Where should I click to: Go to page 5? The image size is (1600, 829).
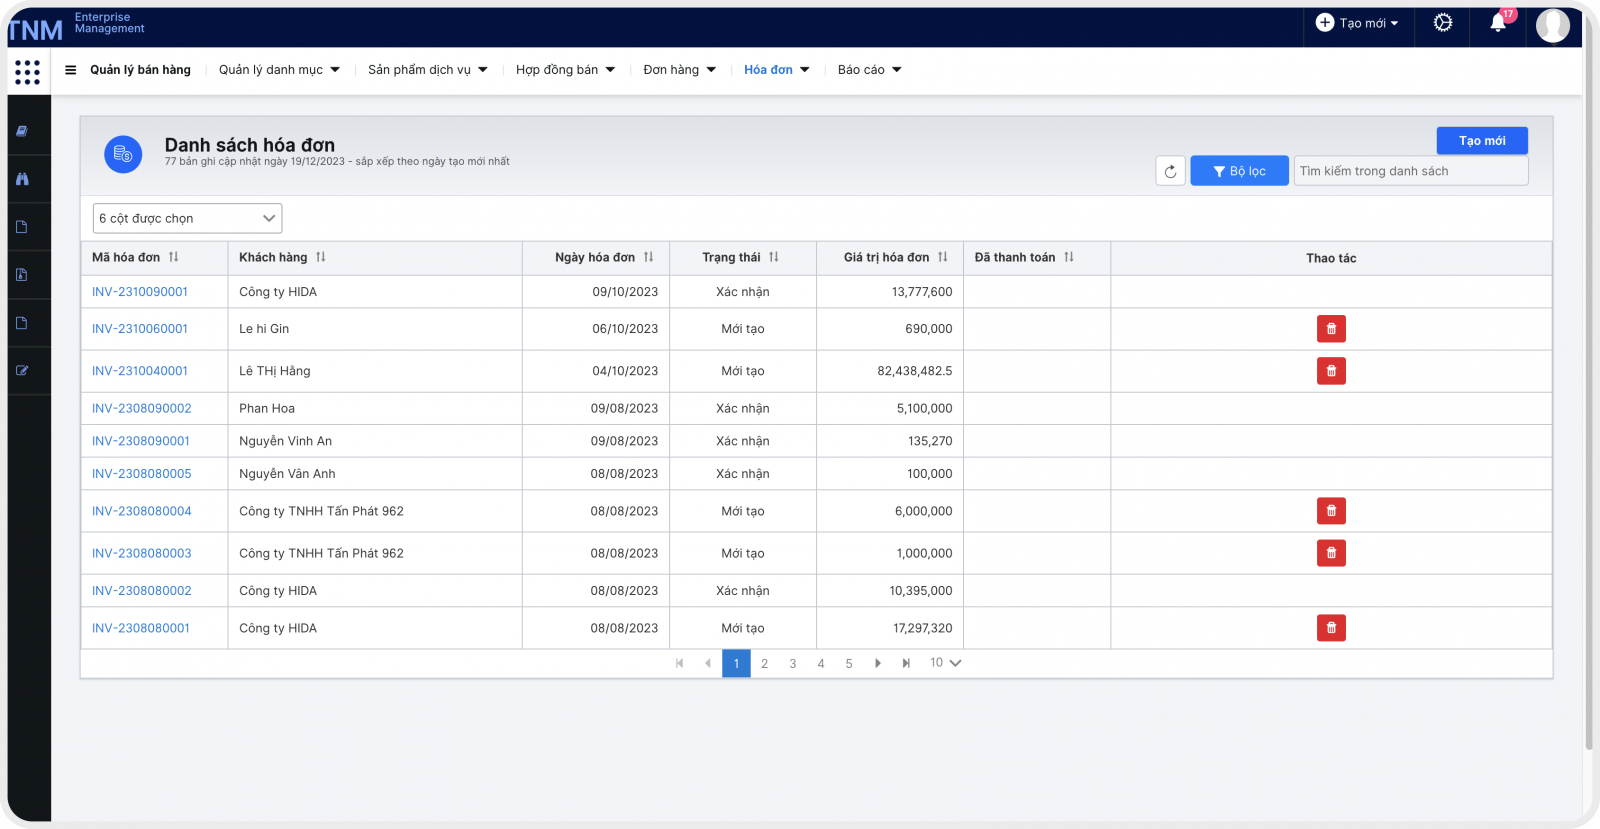click(x=849, y=663)
